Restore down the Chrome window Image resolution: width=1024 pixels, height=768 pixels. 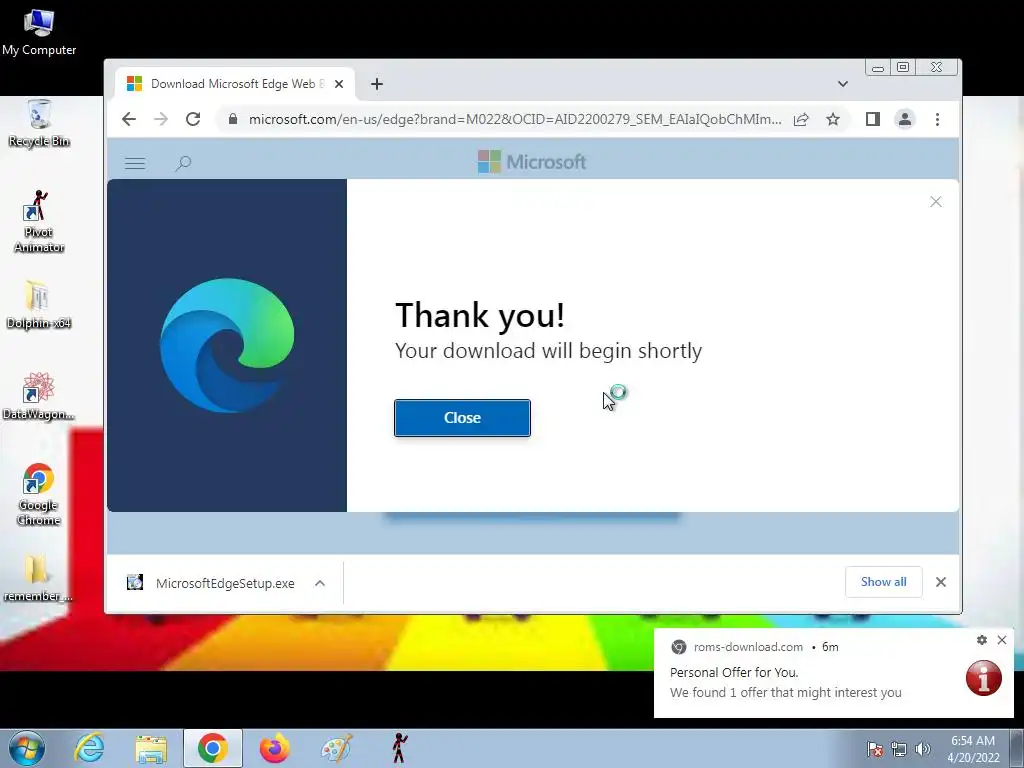903,67
